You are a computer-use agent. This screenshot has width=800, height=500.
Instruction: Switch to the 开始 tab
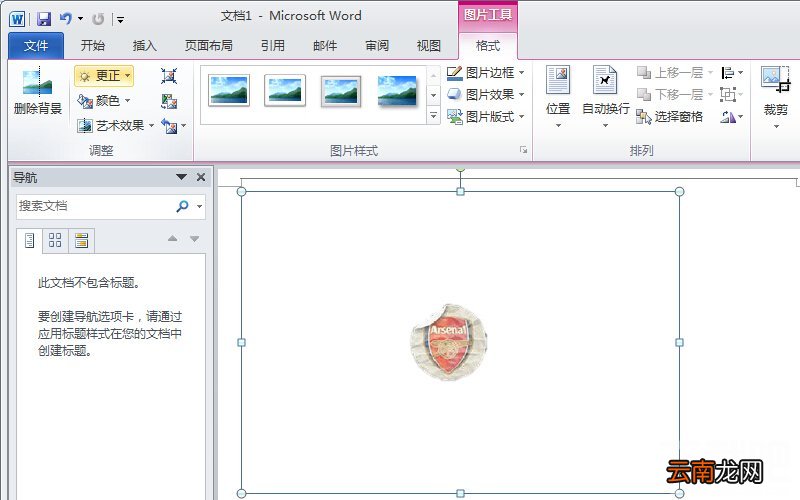point(92,45)
